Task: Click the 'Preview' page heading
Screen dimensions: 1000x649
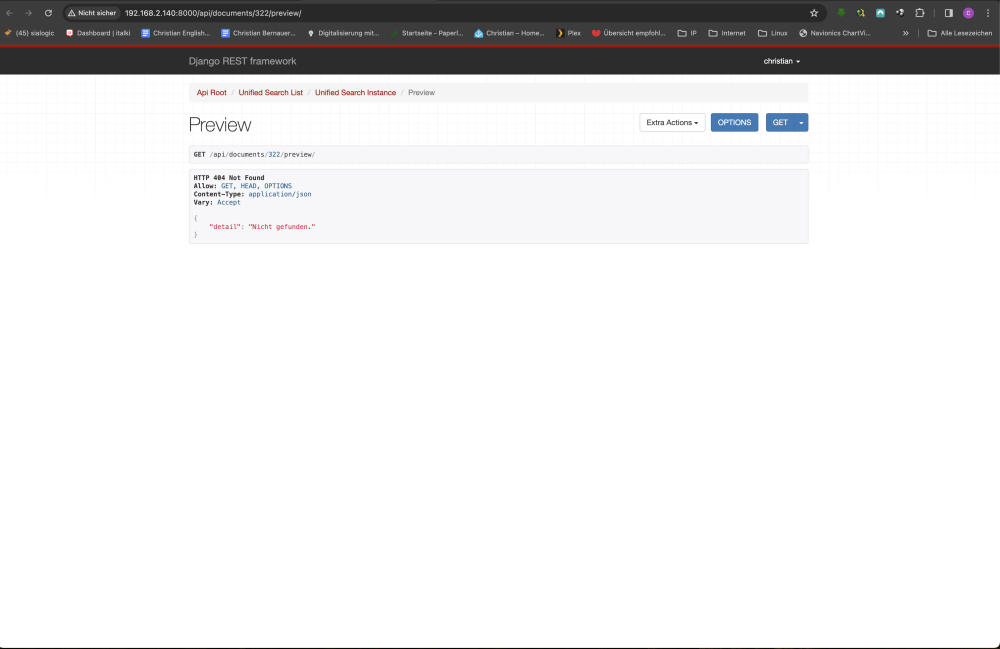Action: (x=220, y=125)
